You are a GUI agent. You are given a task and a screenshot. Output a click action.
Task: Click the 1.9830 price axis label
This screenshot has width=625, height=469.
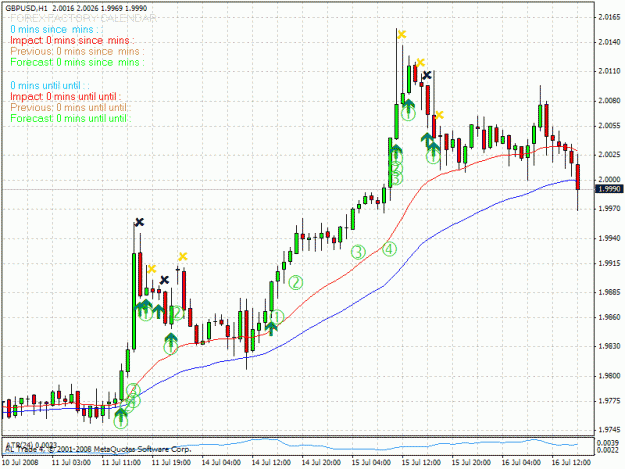coord(609,347)
